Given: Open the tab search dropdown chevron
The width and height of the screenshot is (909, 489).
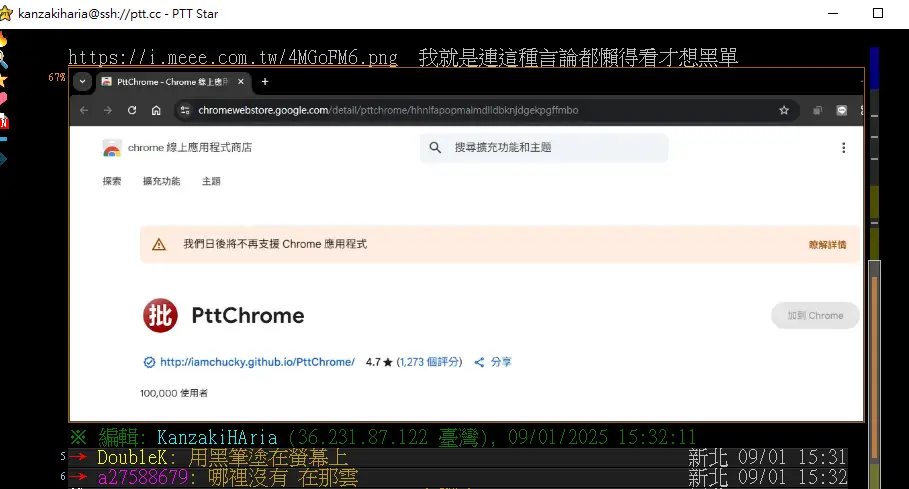Looking at the screenshot, I should point(82,82).
